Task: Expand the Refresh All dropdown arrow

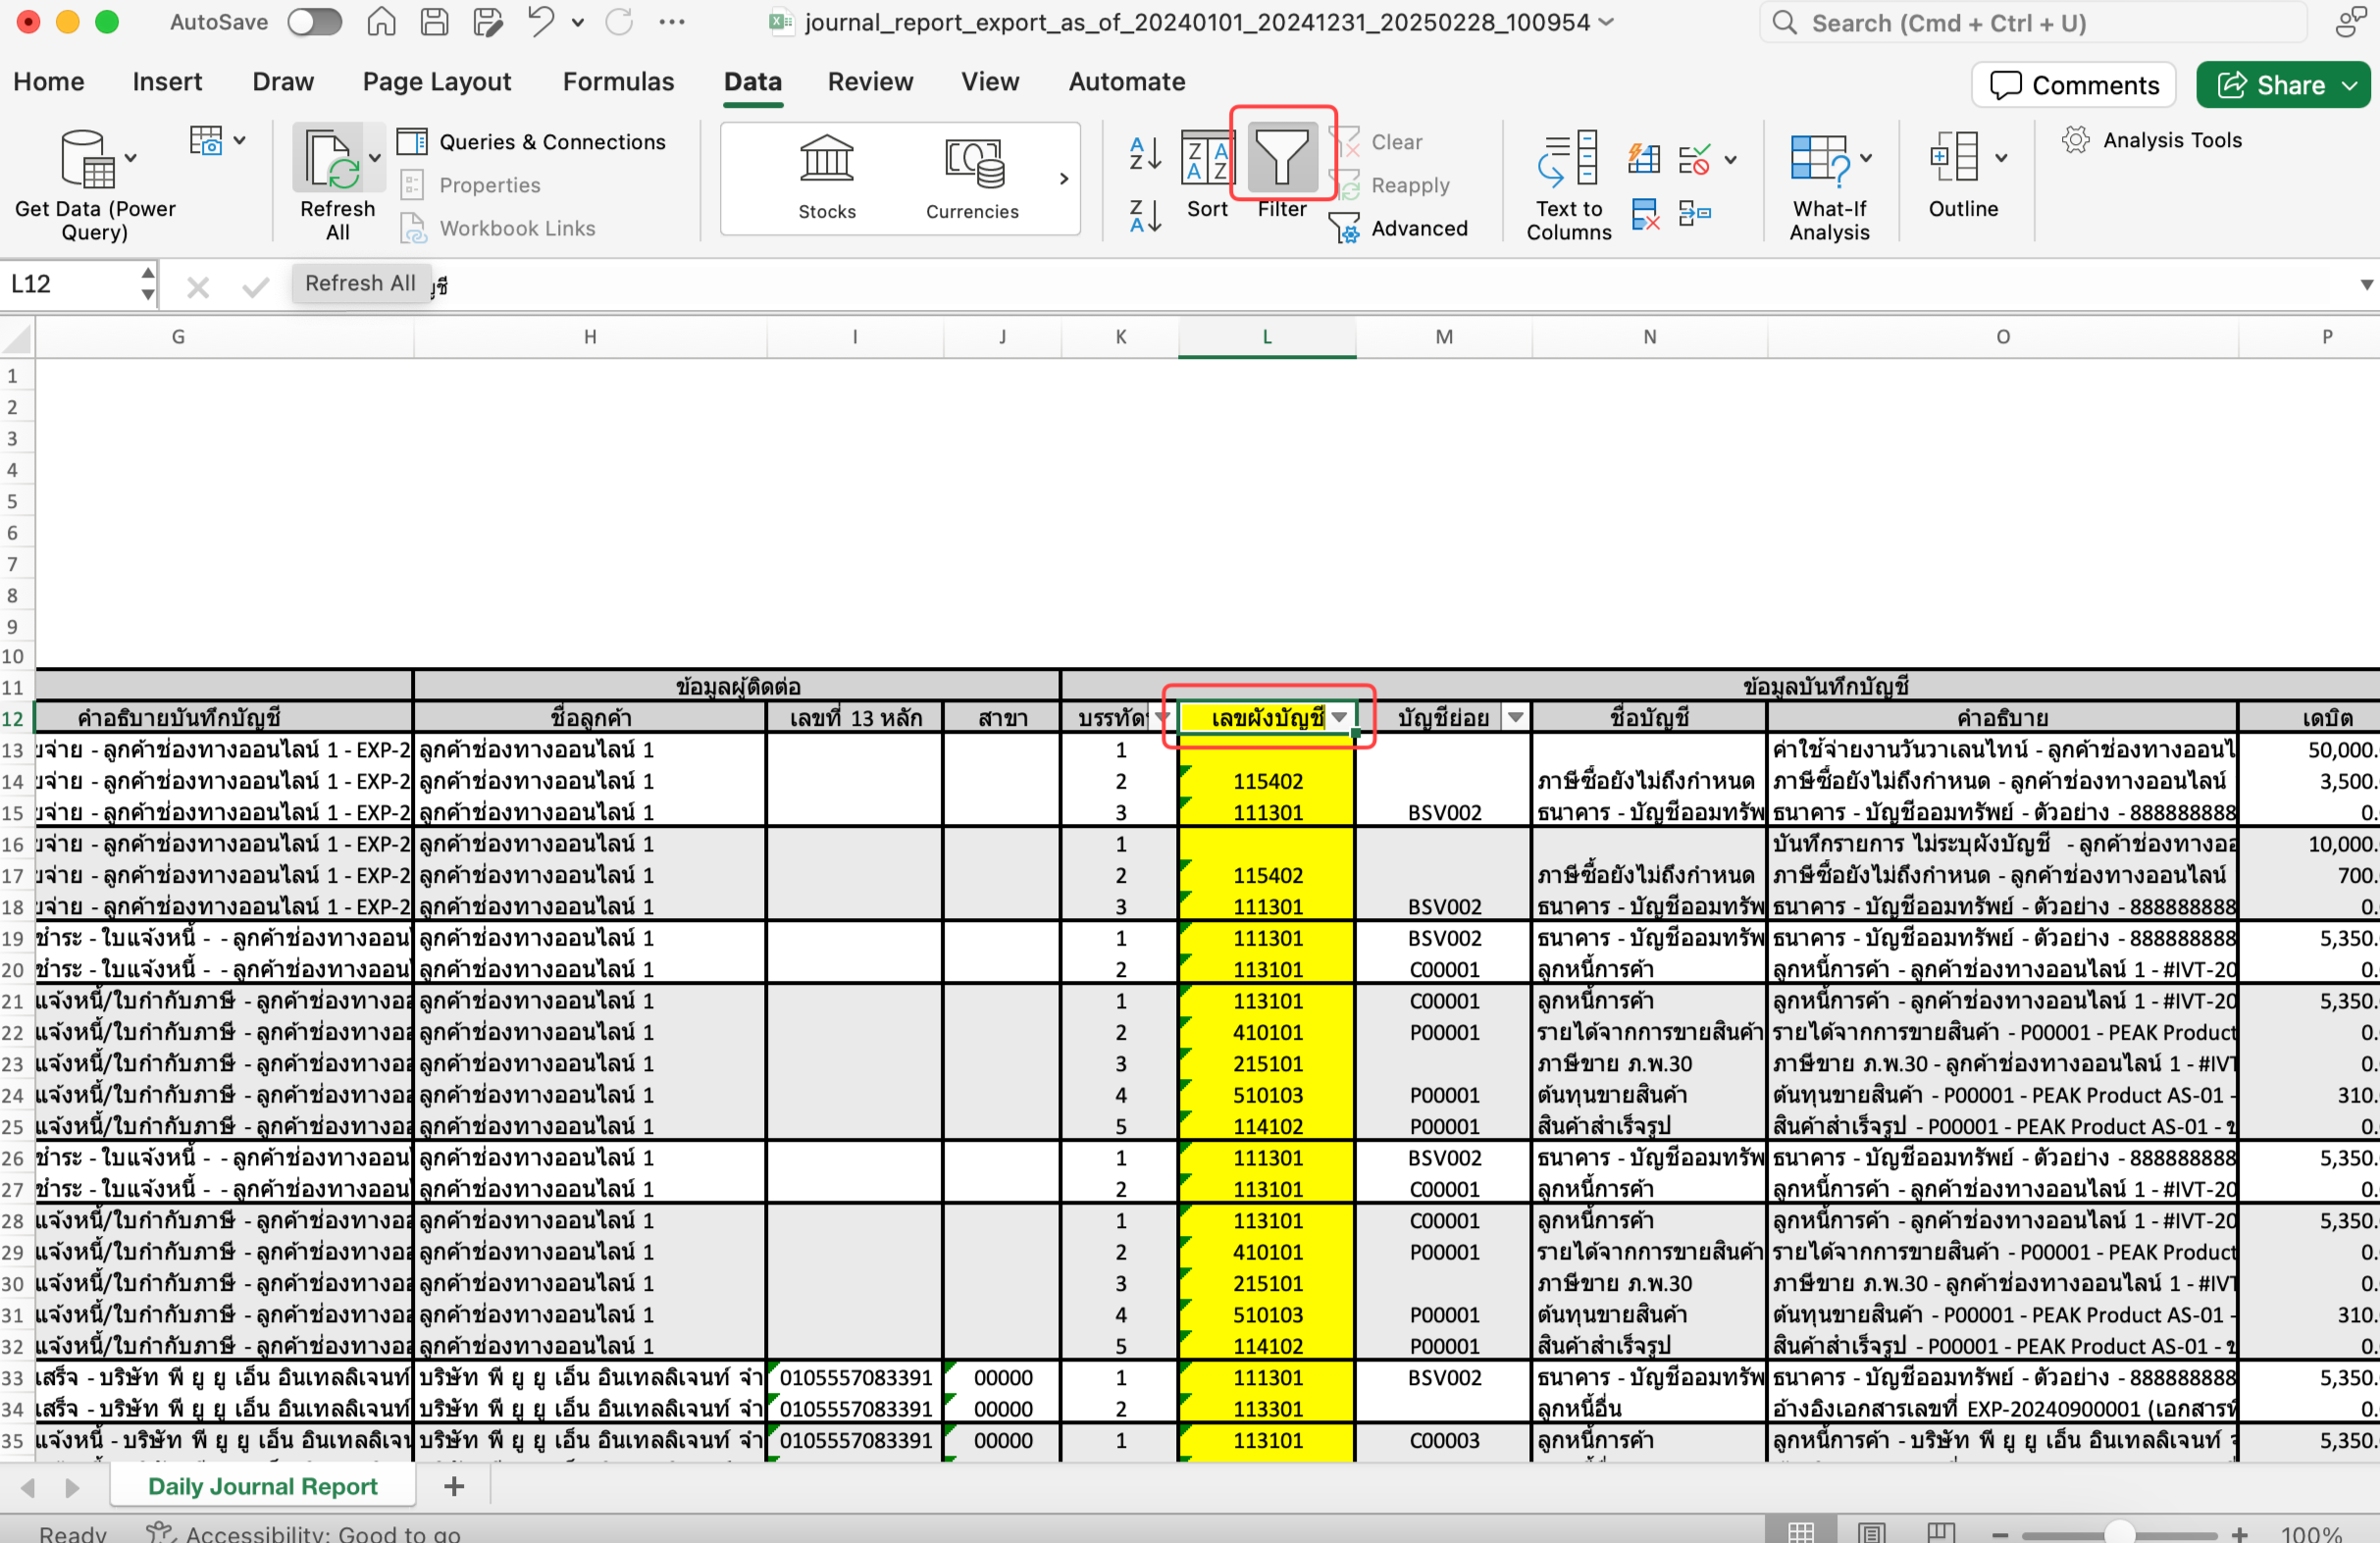Action: (x=374, y=158)
